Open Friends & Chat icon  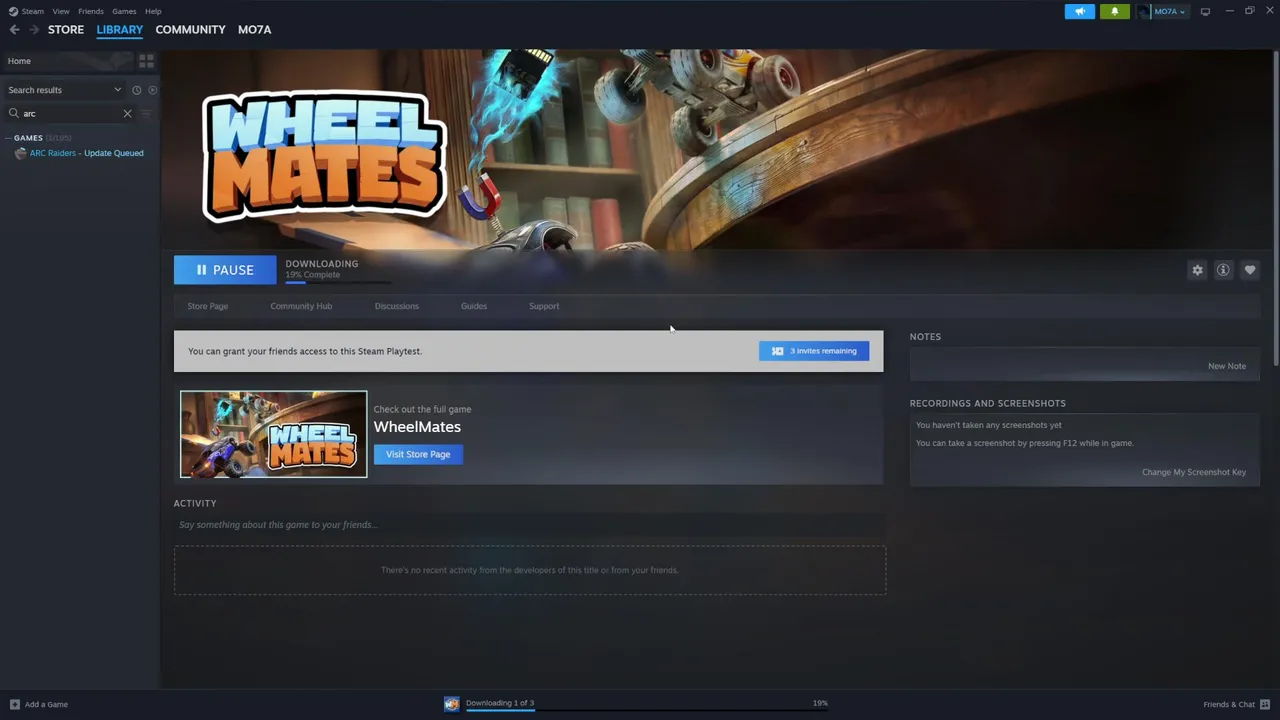click(1265, 704)
